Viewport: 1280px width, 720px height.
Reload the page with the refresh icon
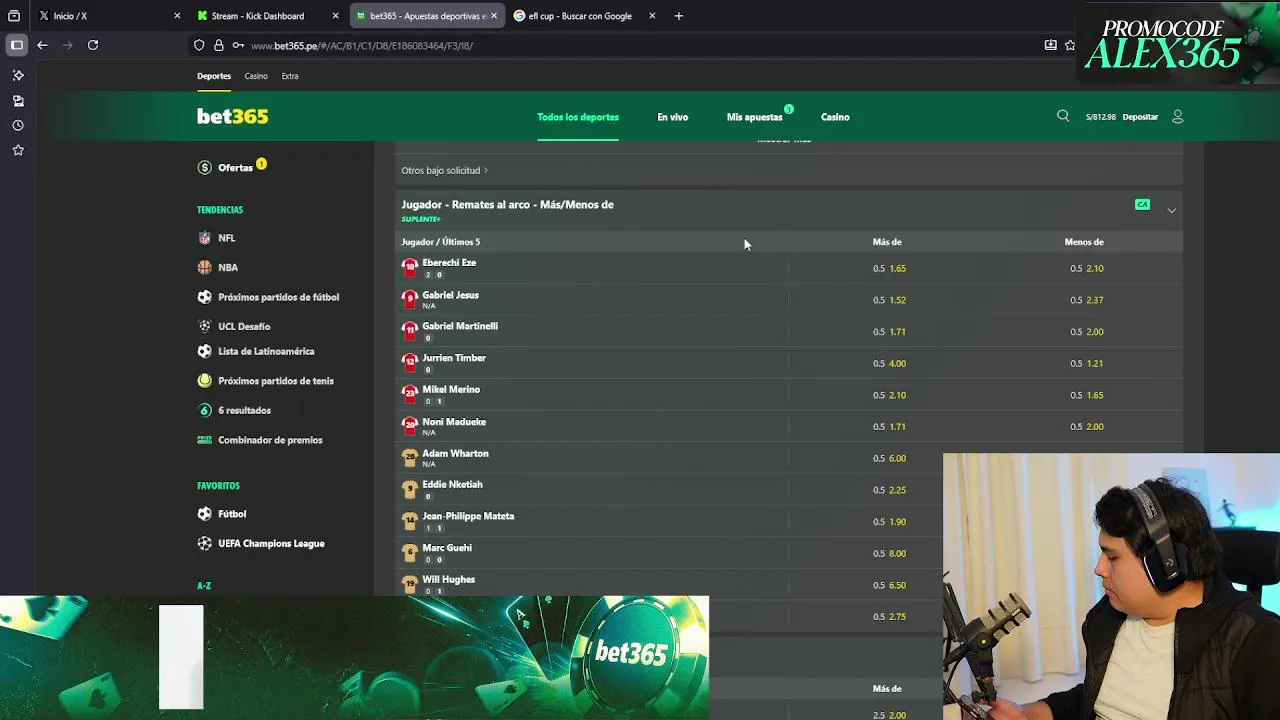coord(93,45)
